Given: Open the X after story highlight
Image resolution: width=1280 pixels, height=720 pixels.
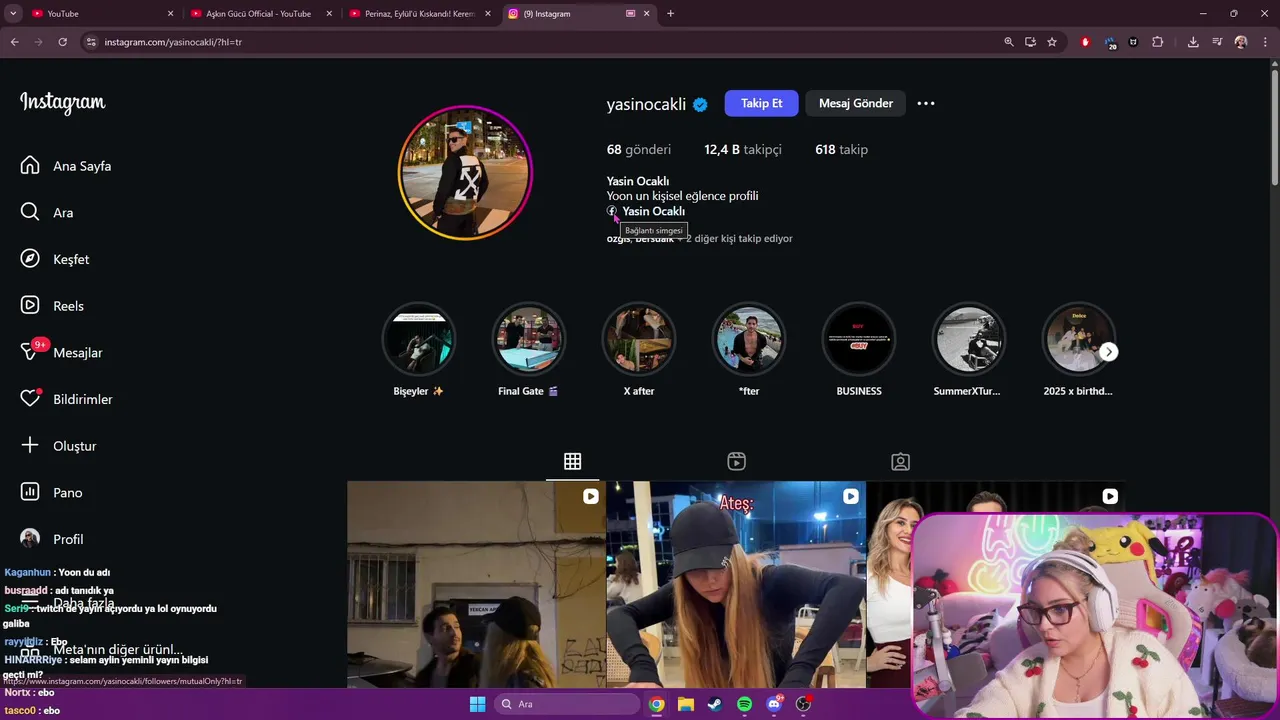Looking at the screenshot, I should [x=638, y=339].
